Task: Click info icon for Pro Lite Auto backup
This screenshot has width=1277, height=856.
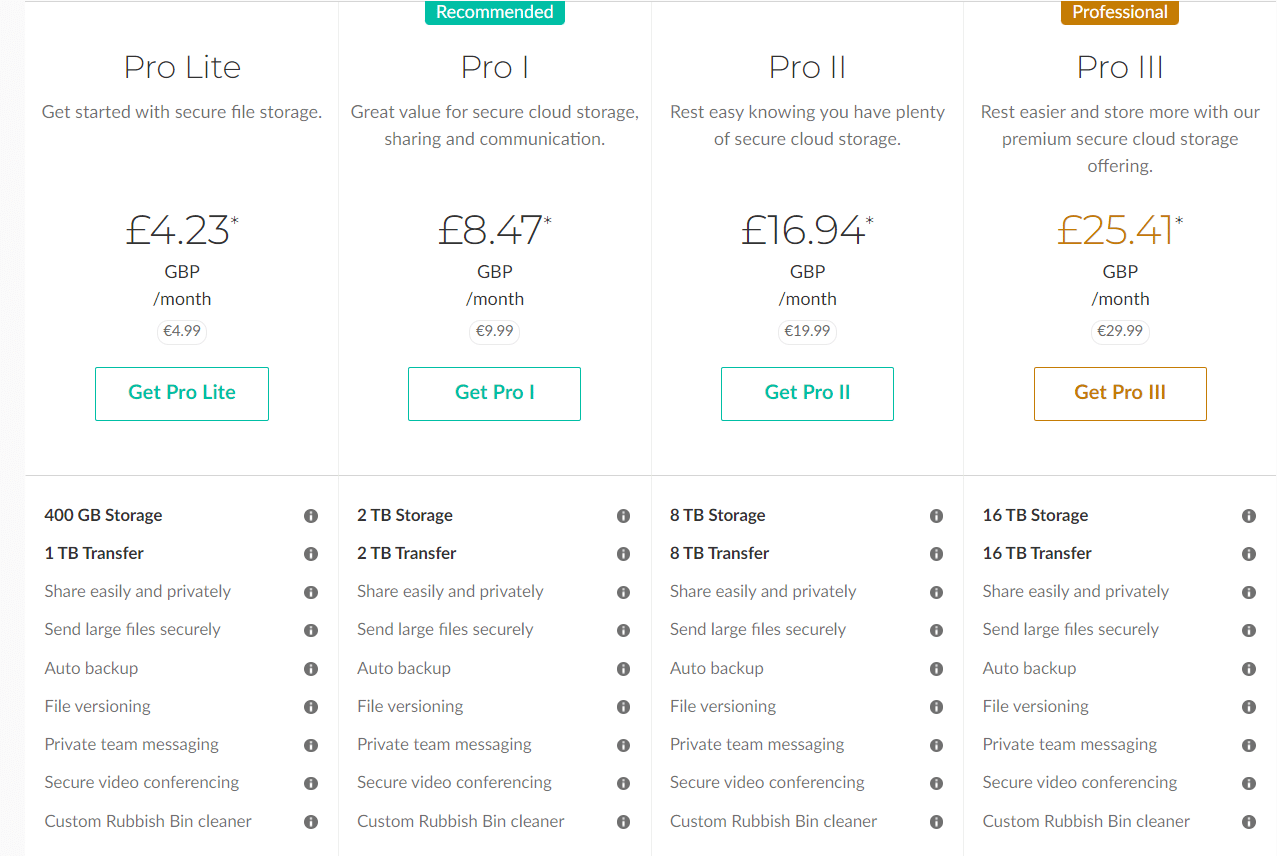Action: click(x=311, y=669)
